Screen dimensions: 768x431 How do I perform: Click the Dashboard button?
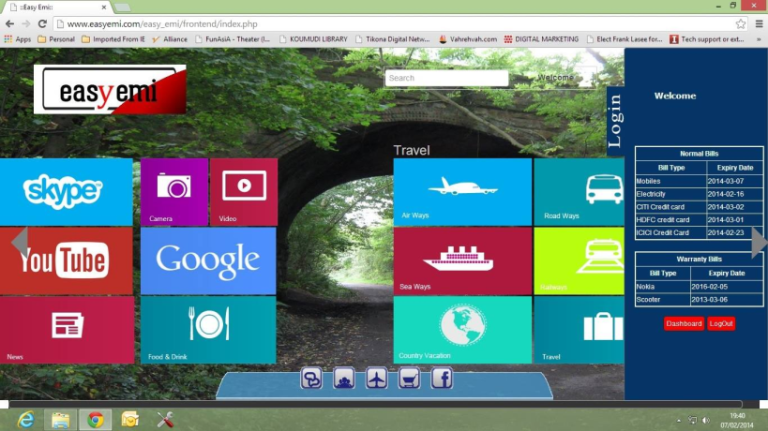[x=684, y=324]
